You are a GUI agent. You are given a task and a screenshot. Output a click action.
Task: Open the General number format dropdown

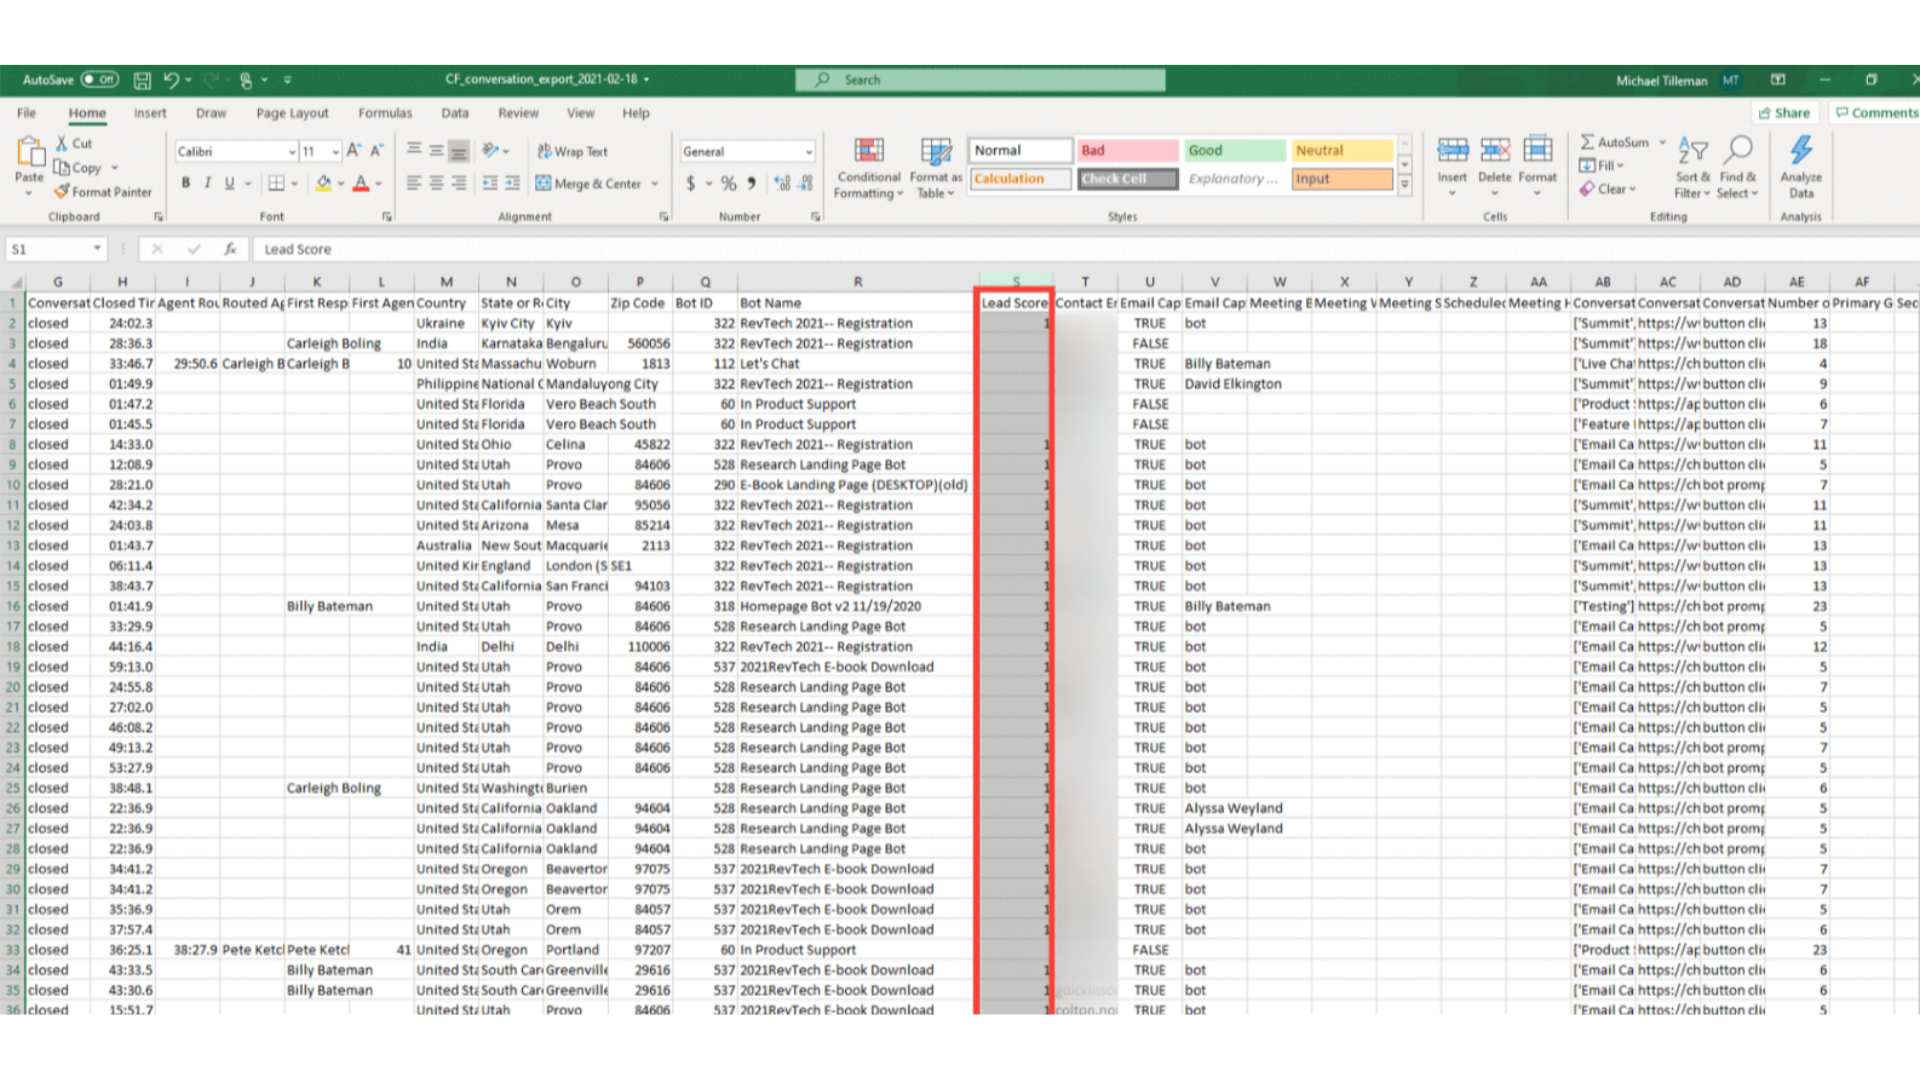(x=808, y=152)
